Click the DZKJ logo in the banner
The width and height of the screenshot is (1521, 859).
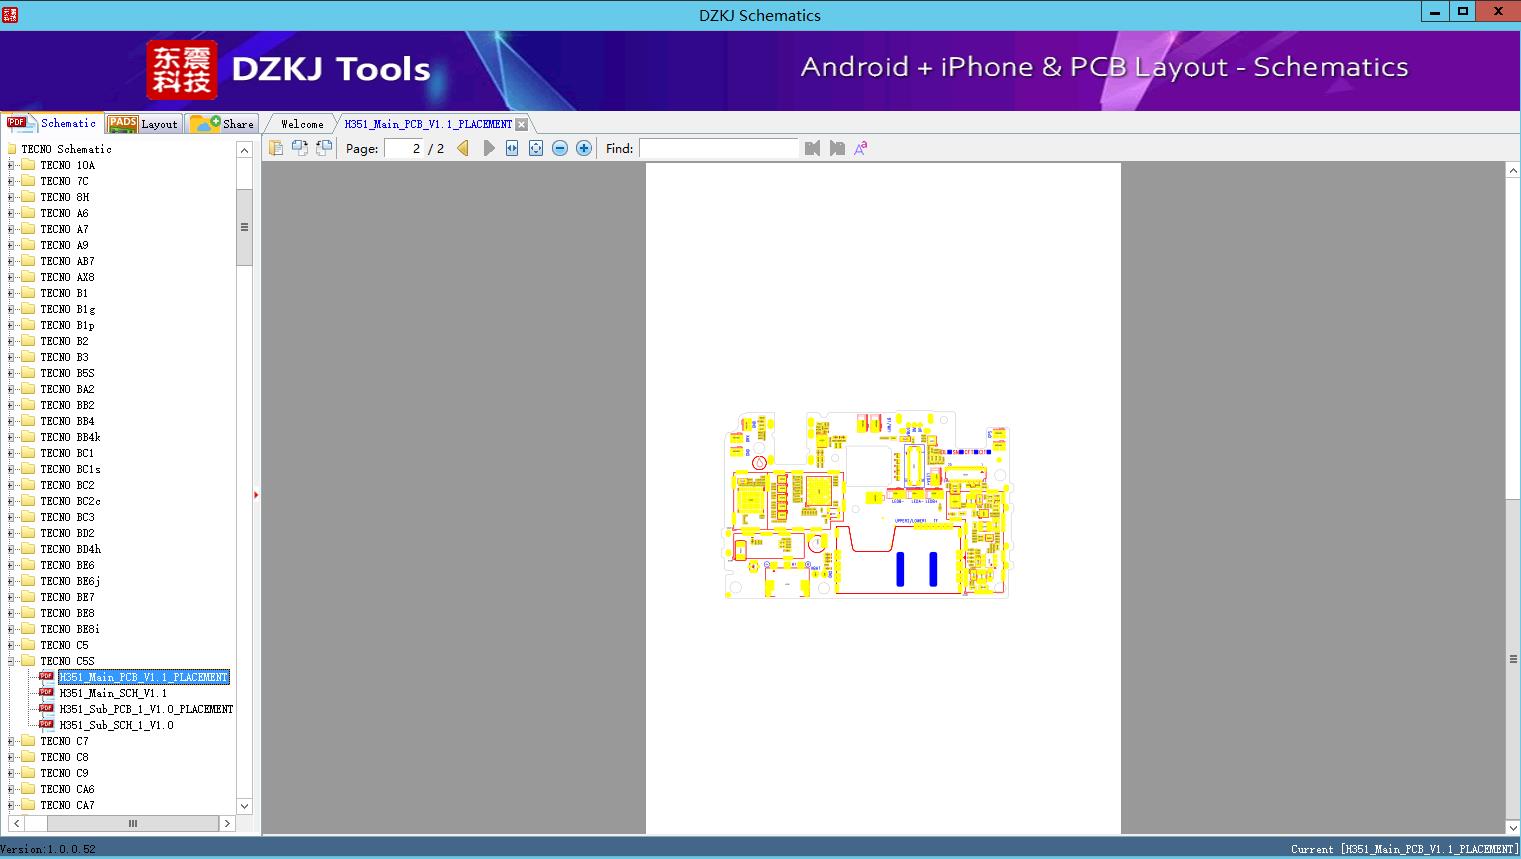pos(181,70)
